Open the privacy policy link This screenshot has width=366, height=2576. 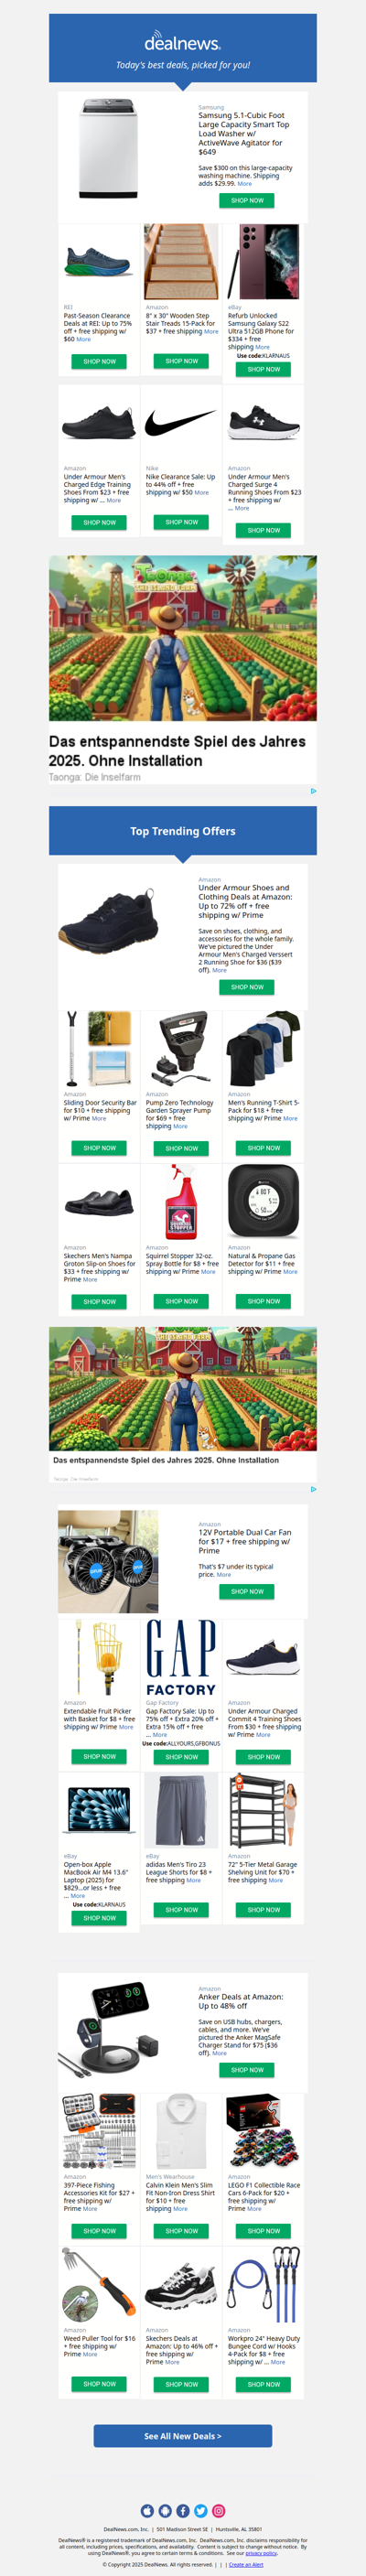pyautogui.click(x=262, y=2553)
